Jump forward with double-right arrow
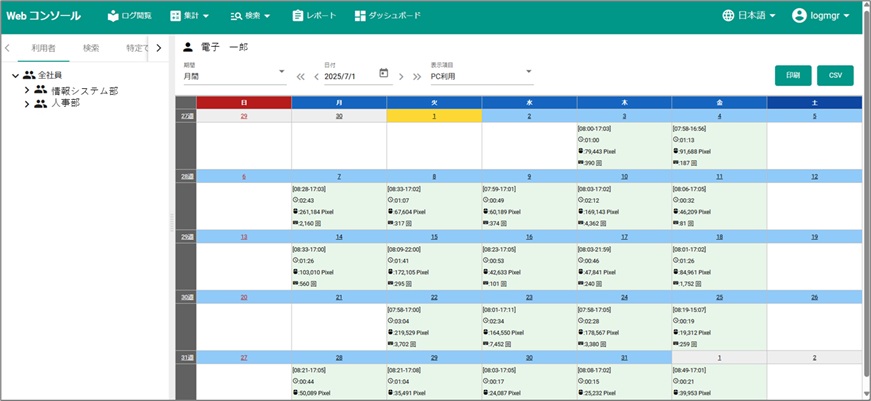The height and width of the screenshot is (401, 871). 417,76
